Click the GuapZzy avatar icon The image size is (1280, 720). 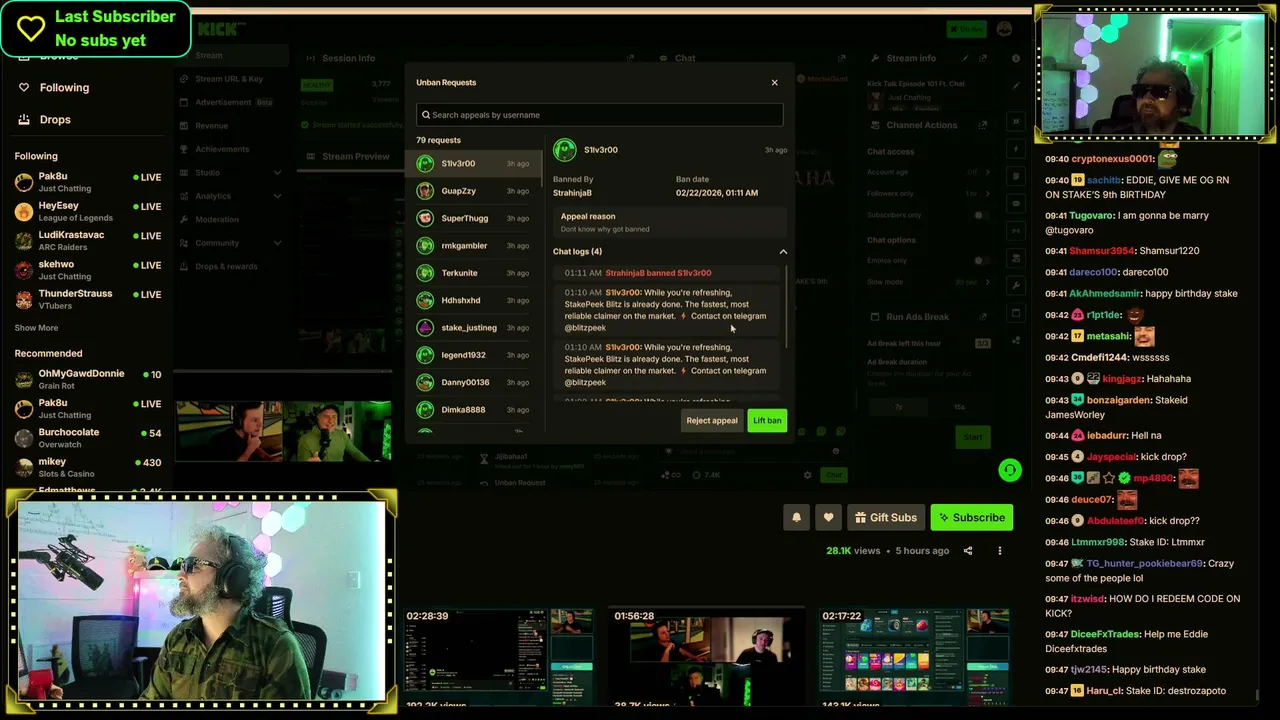(425, 191)
